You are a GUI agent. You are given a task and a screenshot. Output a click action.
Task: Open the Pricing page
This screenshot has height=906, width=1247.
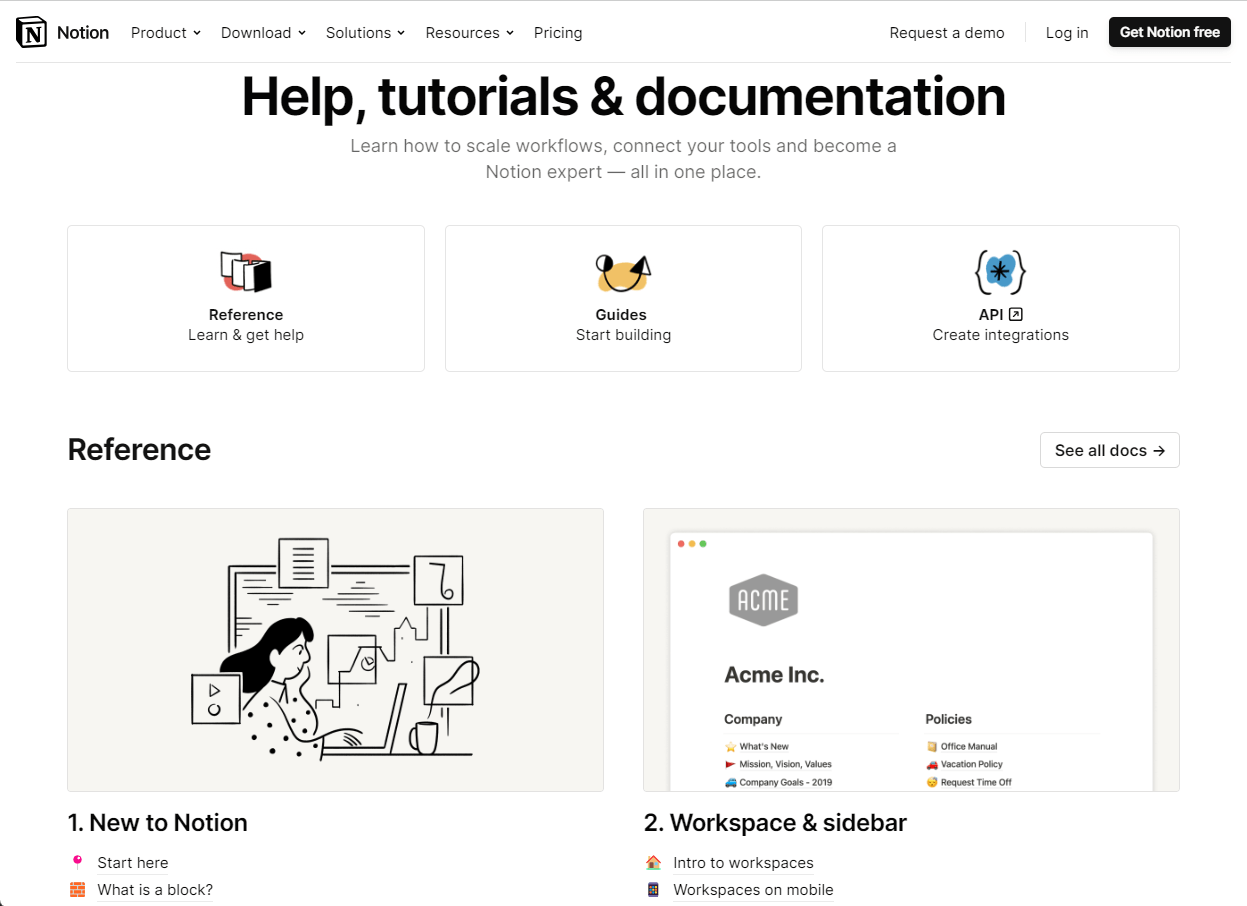[558, 32]
